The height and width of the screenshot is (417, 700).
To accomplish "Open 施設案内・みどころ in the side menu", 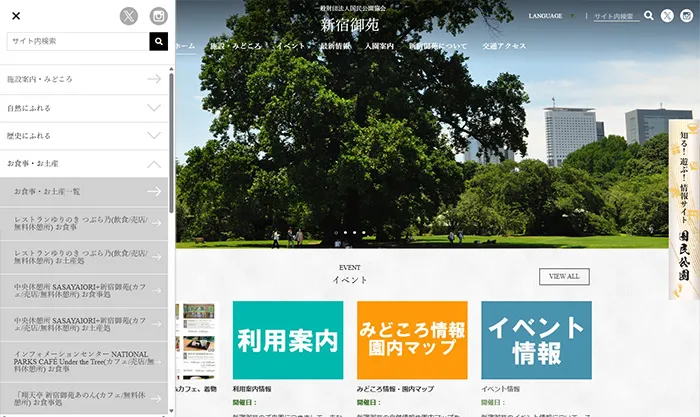I will click(39, 79).
